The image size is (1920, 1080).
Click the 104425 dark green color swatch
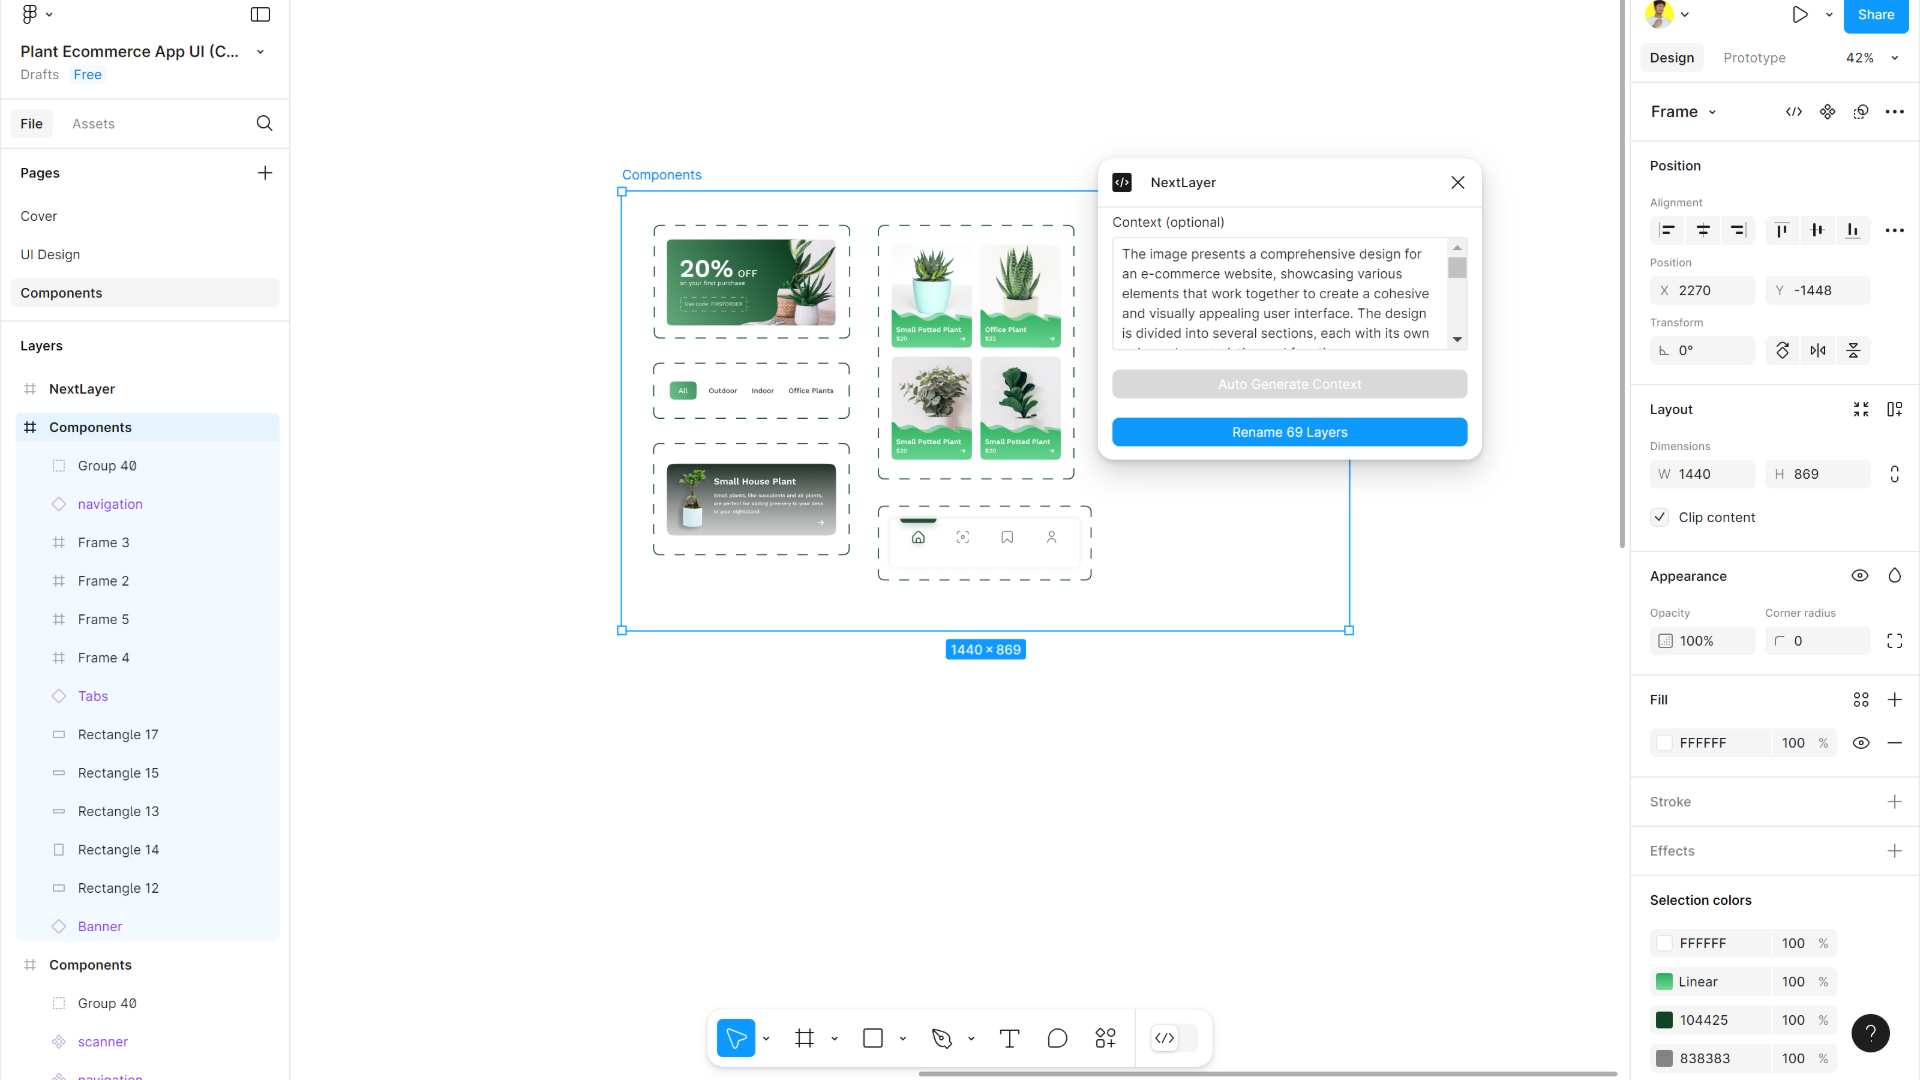click(x=1664, y=1020)
